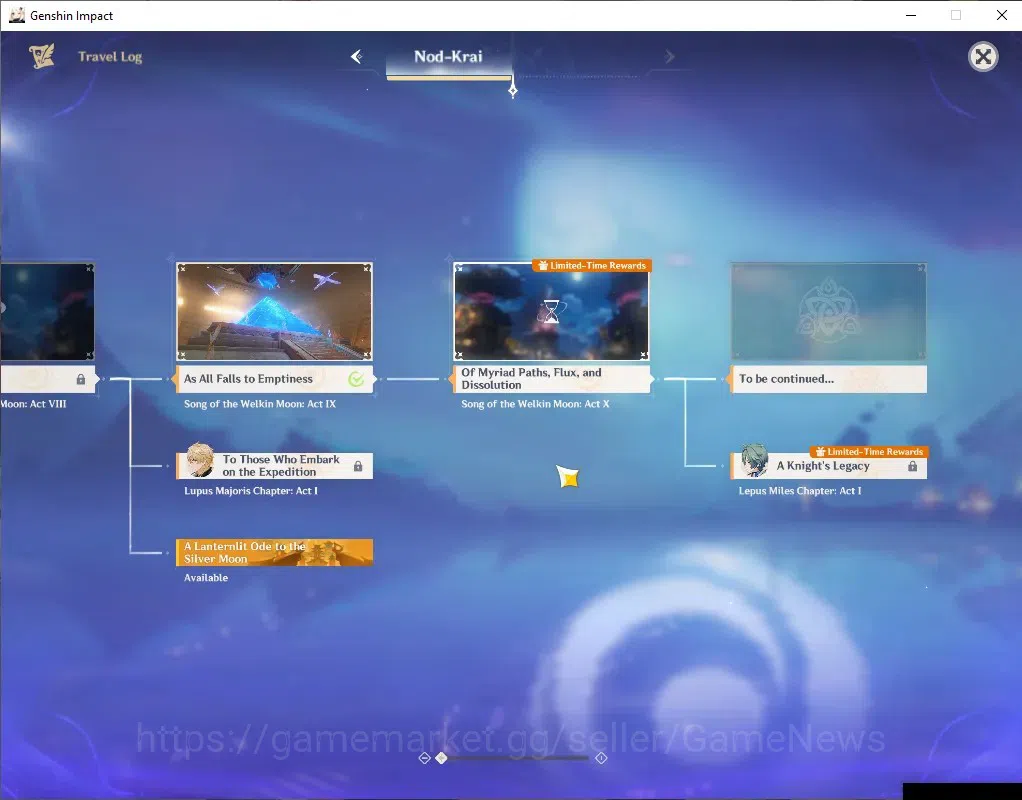Open To Those Who Embark on the Expedition
1022x800 pixels.
click(274, 466)
